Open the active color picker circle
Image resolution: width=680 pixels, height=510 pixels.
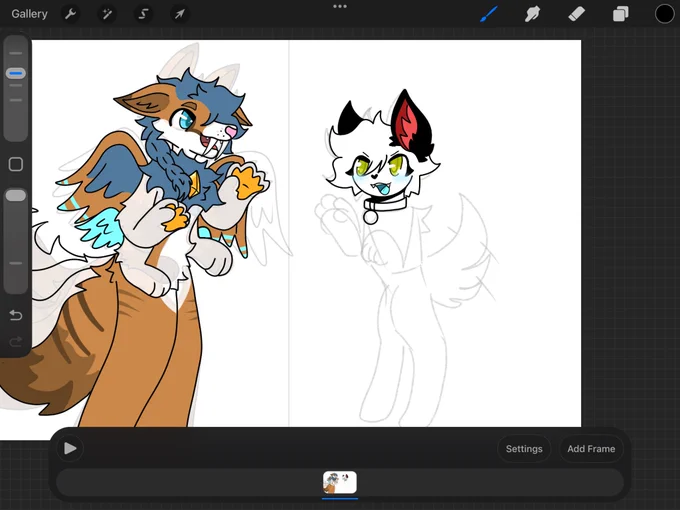point(664,14)
